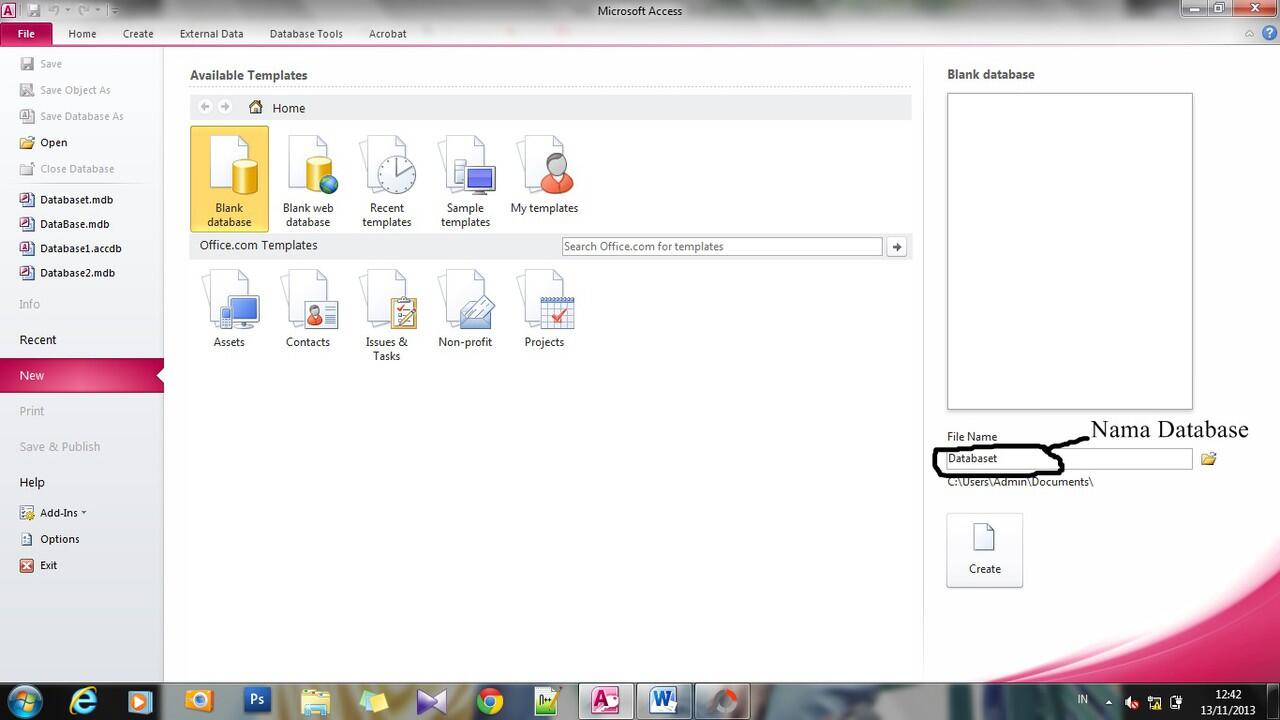Open Recent templates
Viewport: 1280px width, 720px height.
[387, 180]
